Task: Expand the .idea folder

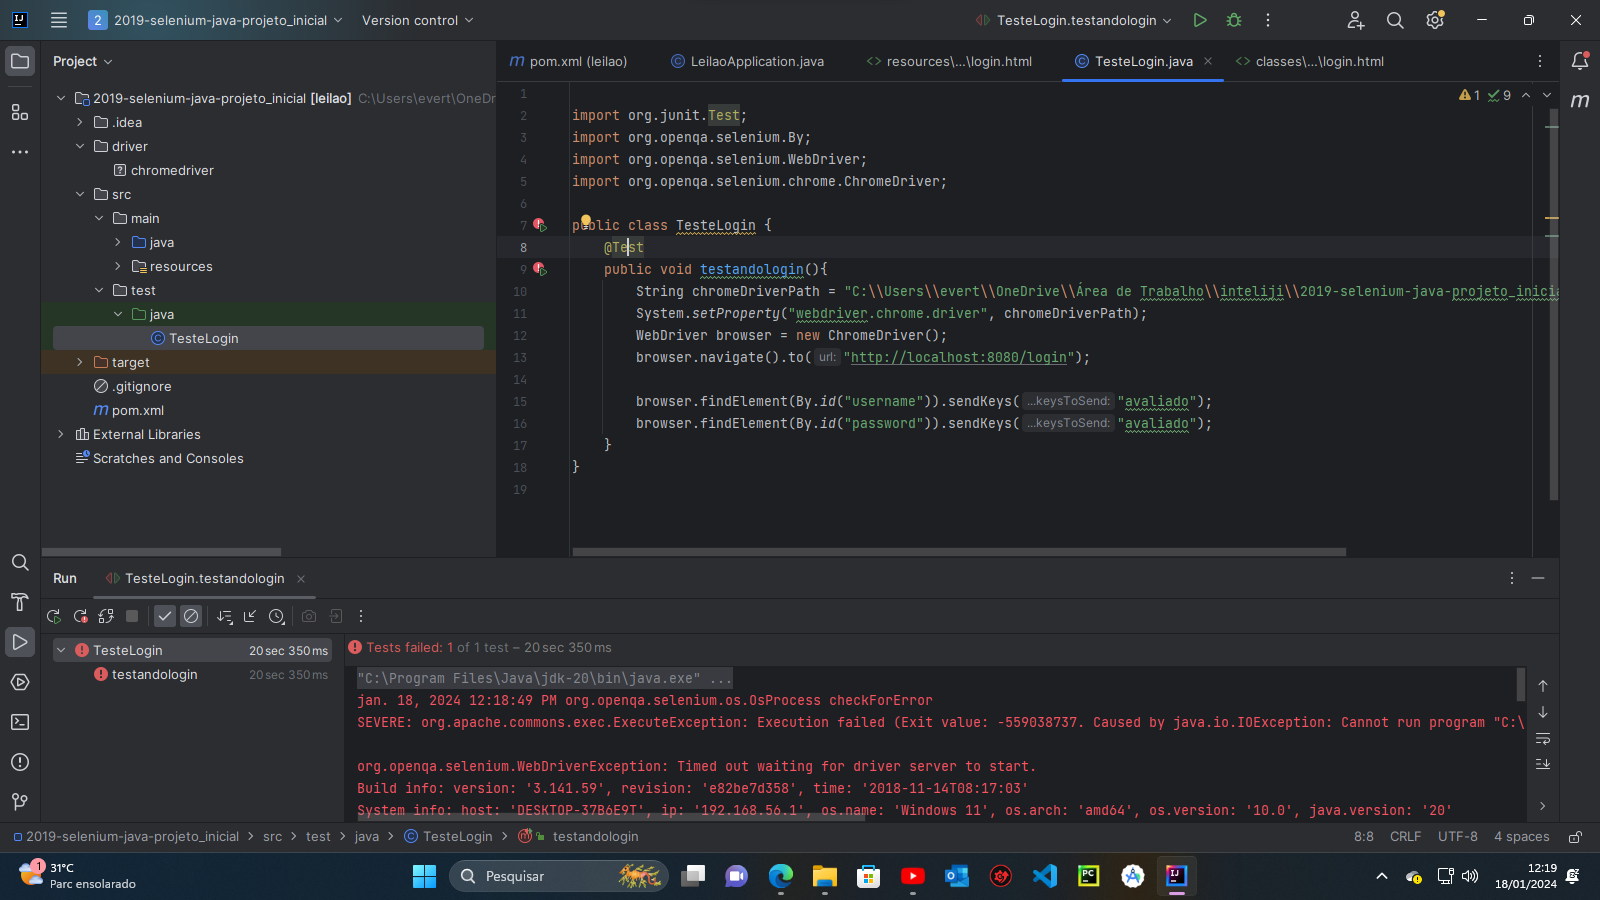Action: pyautogui.click(x=80, y=122)
